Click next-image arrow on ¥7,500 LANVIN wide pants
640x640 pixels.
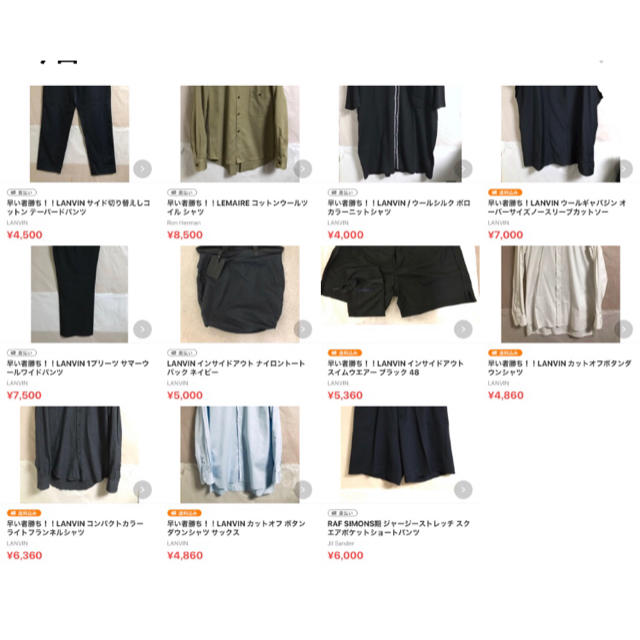tap(142, 329)
